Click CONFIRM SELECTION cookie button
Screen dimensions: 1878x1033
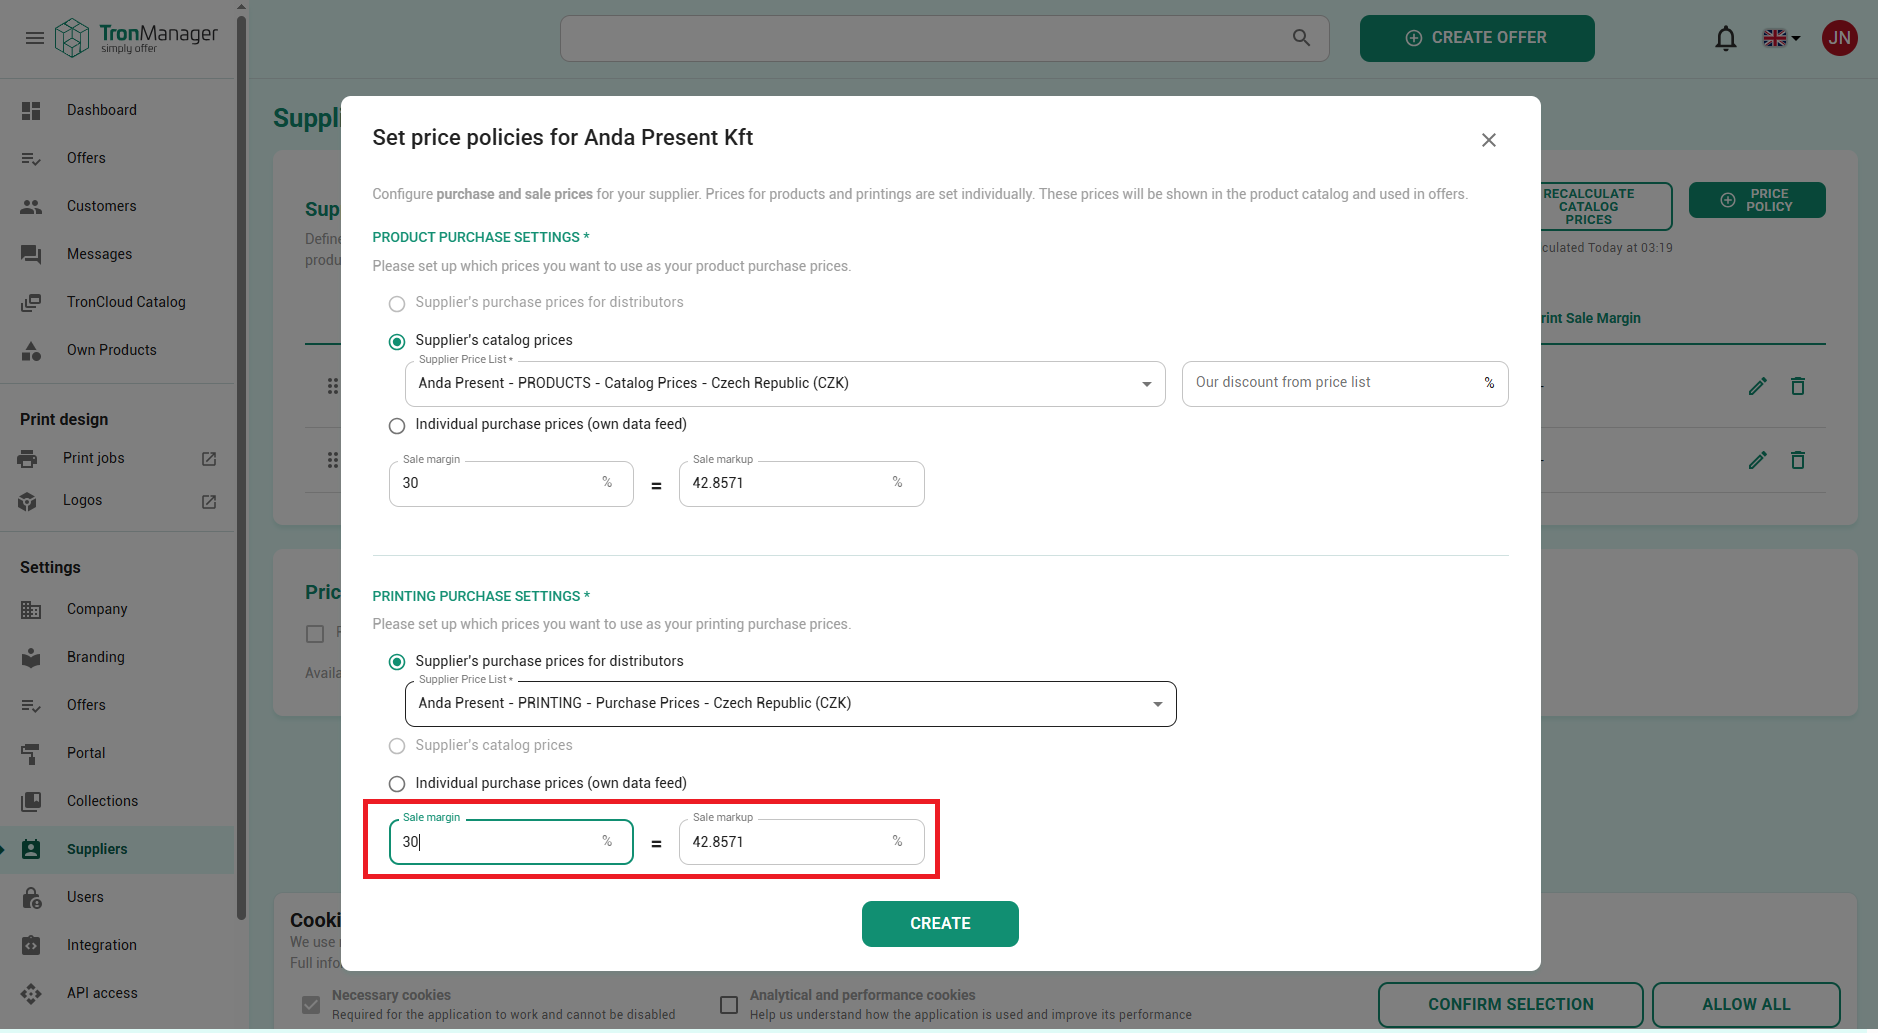[1510, 1005]
